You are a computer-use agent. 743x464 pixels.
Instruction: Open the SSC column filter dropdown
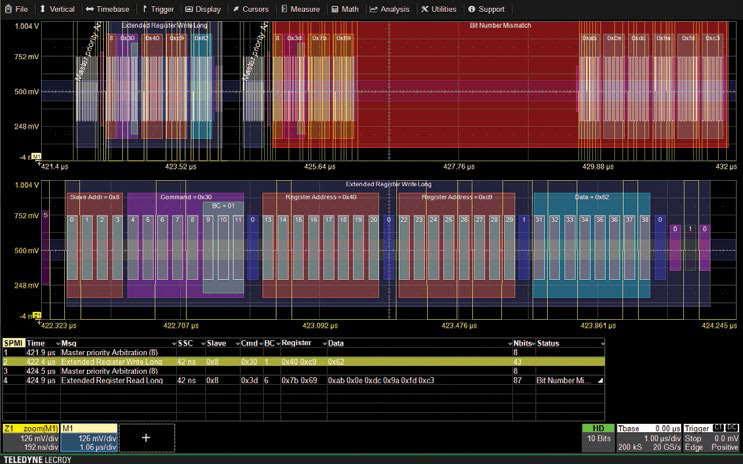pyautogui.click(x=203, y=344)
